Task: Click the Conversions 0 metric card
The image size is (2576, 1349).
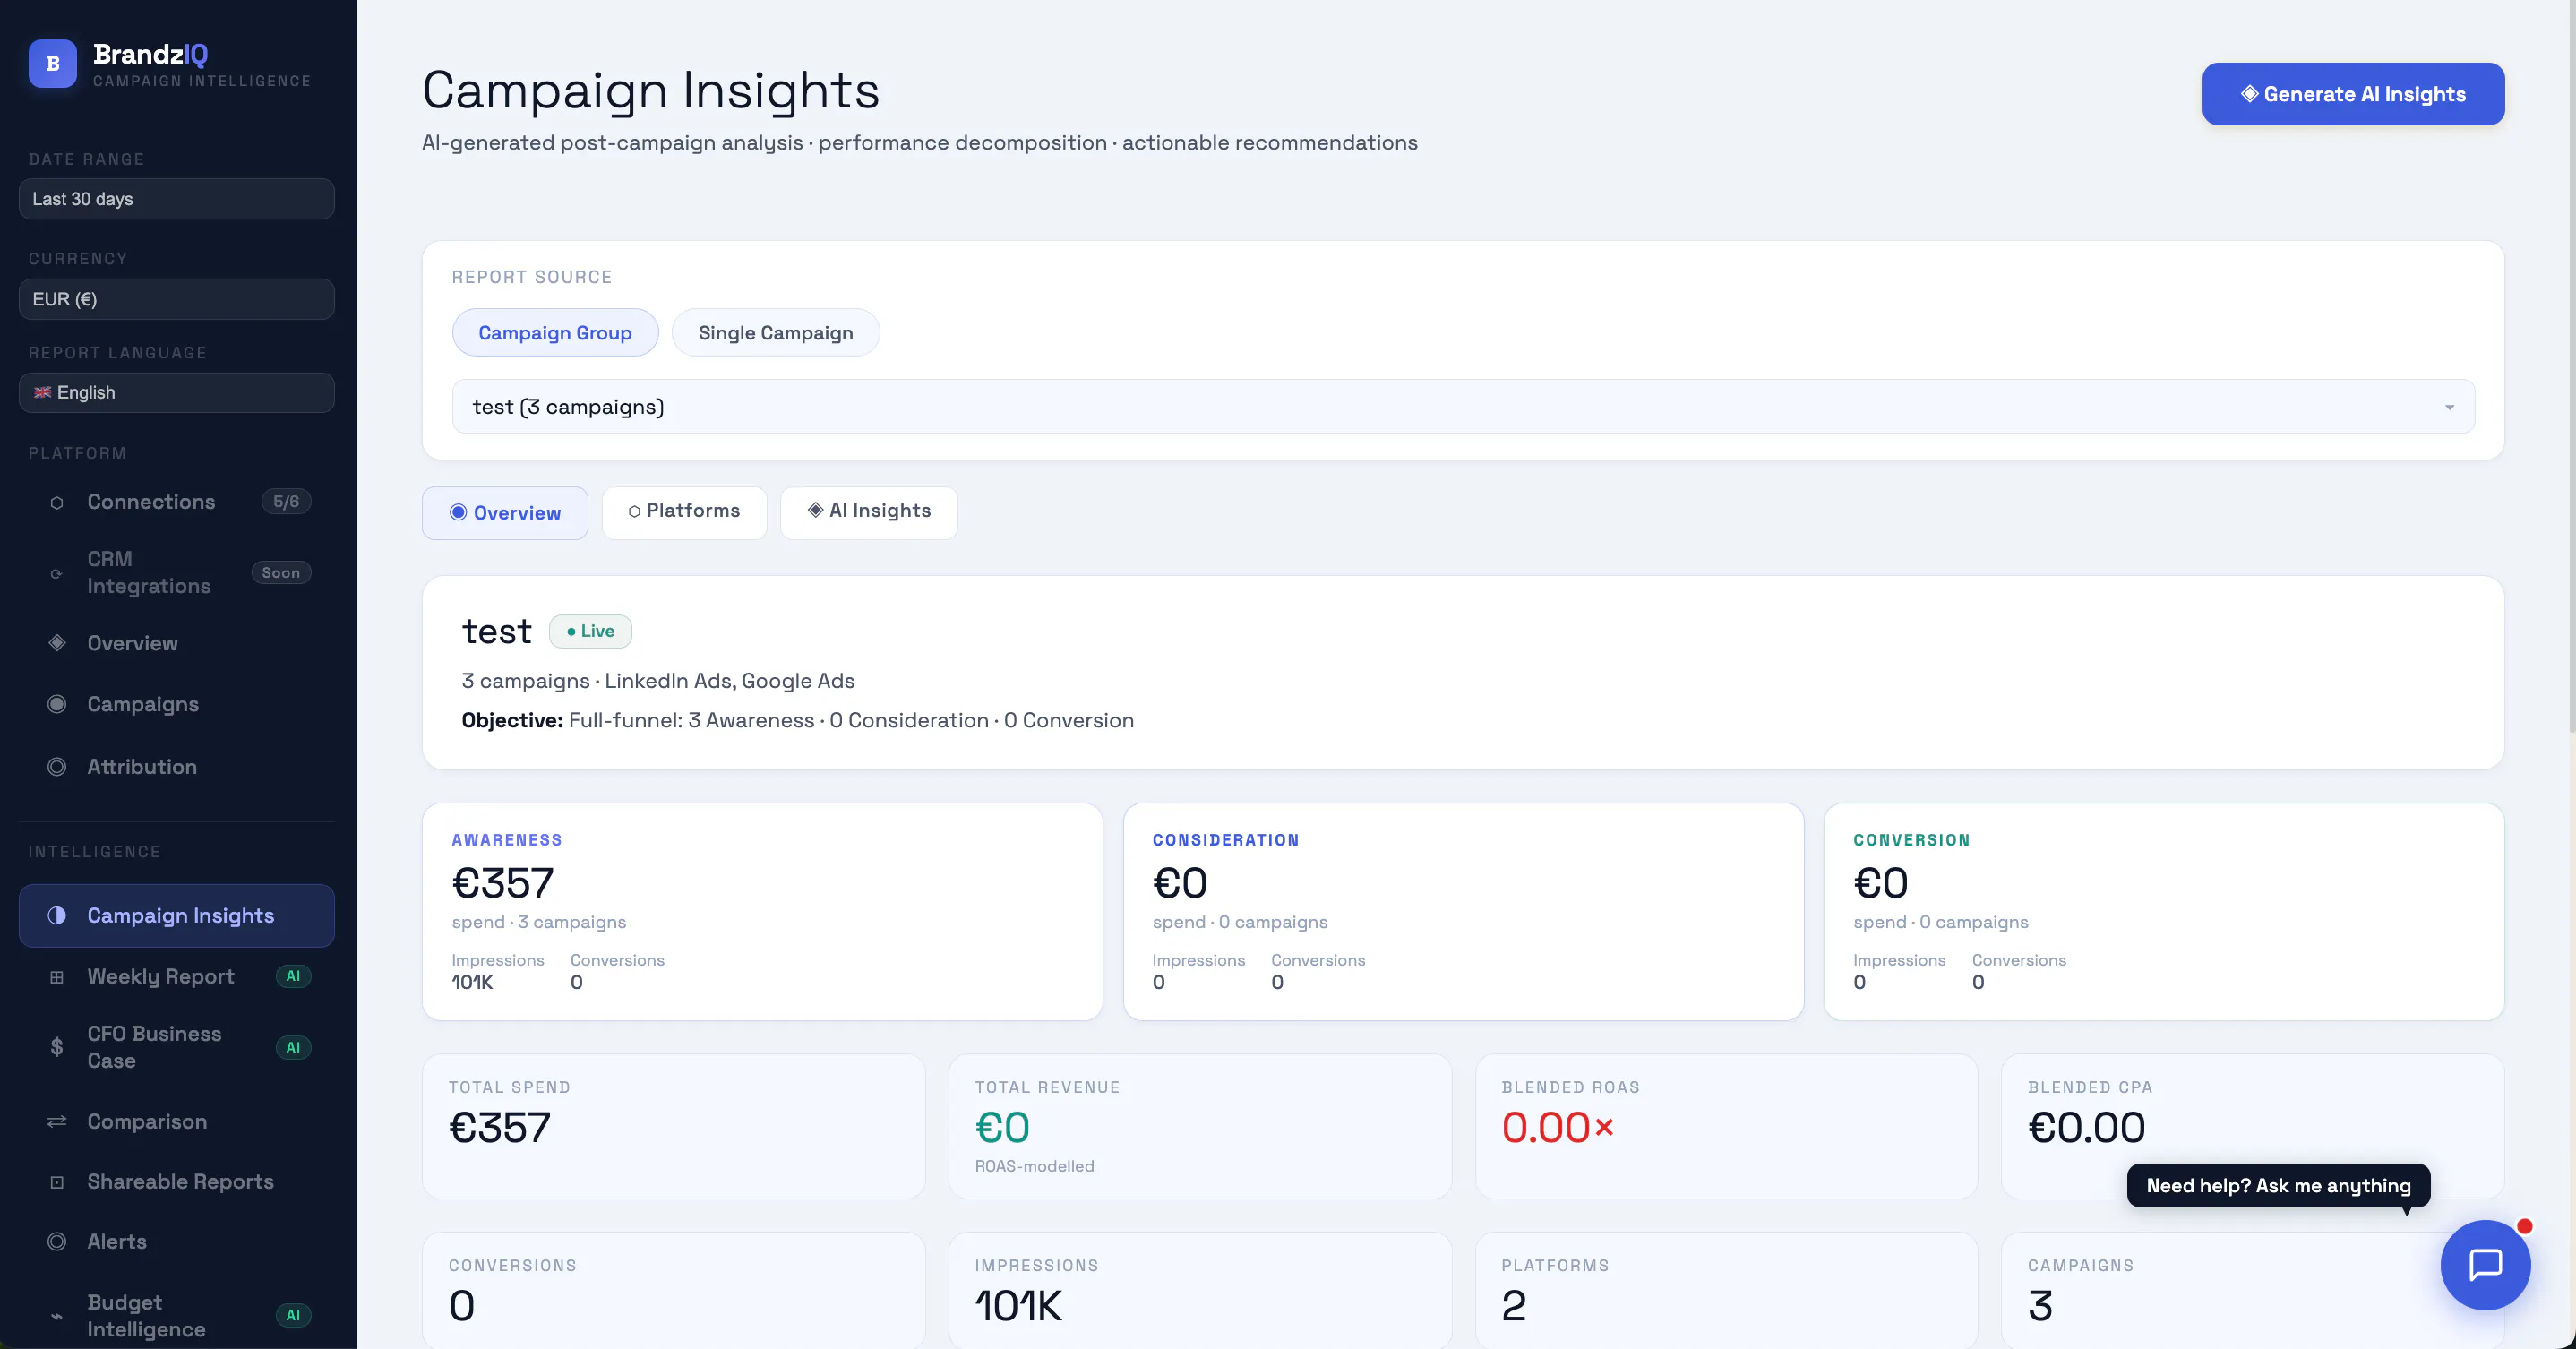Action: [673, 1291]
